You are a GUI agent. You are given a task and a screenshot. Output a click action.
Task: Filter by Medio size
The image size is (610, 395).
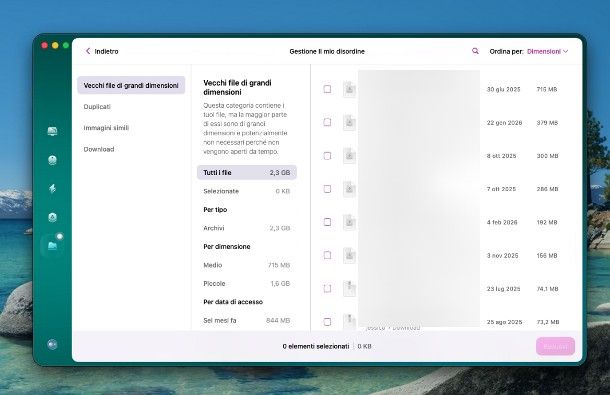coord(247,265)
